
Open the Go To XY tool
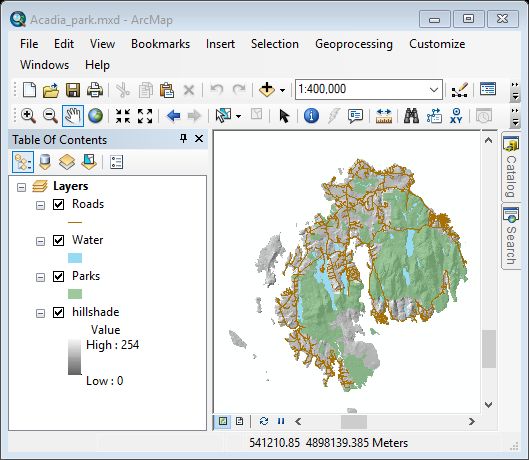coord(456,116)
